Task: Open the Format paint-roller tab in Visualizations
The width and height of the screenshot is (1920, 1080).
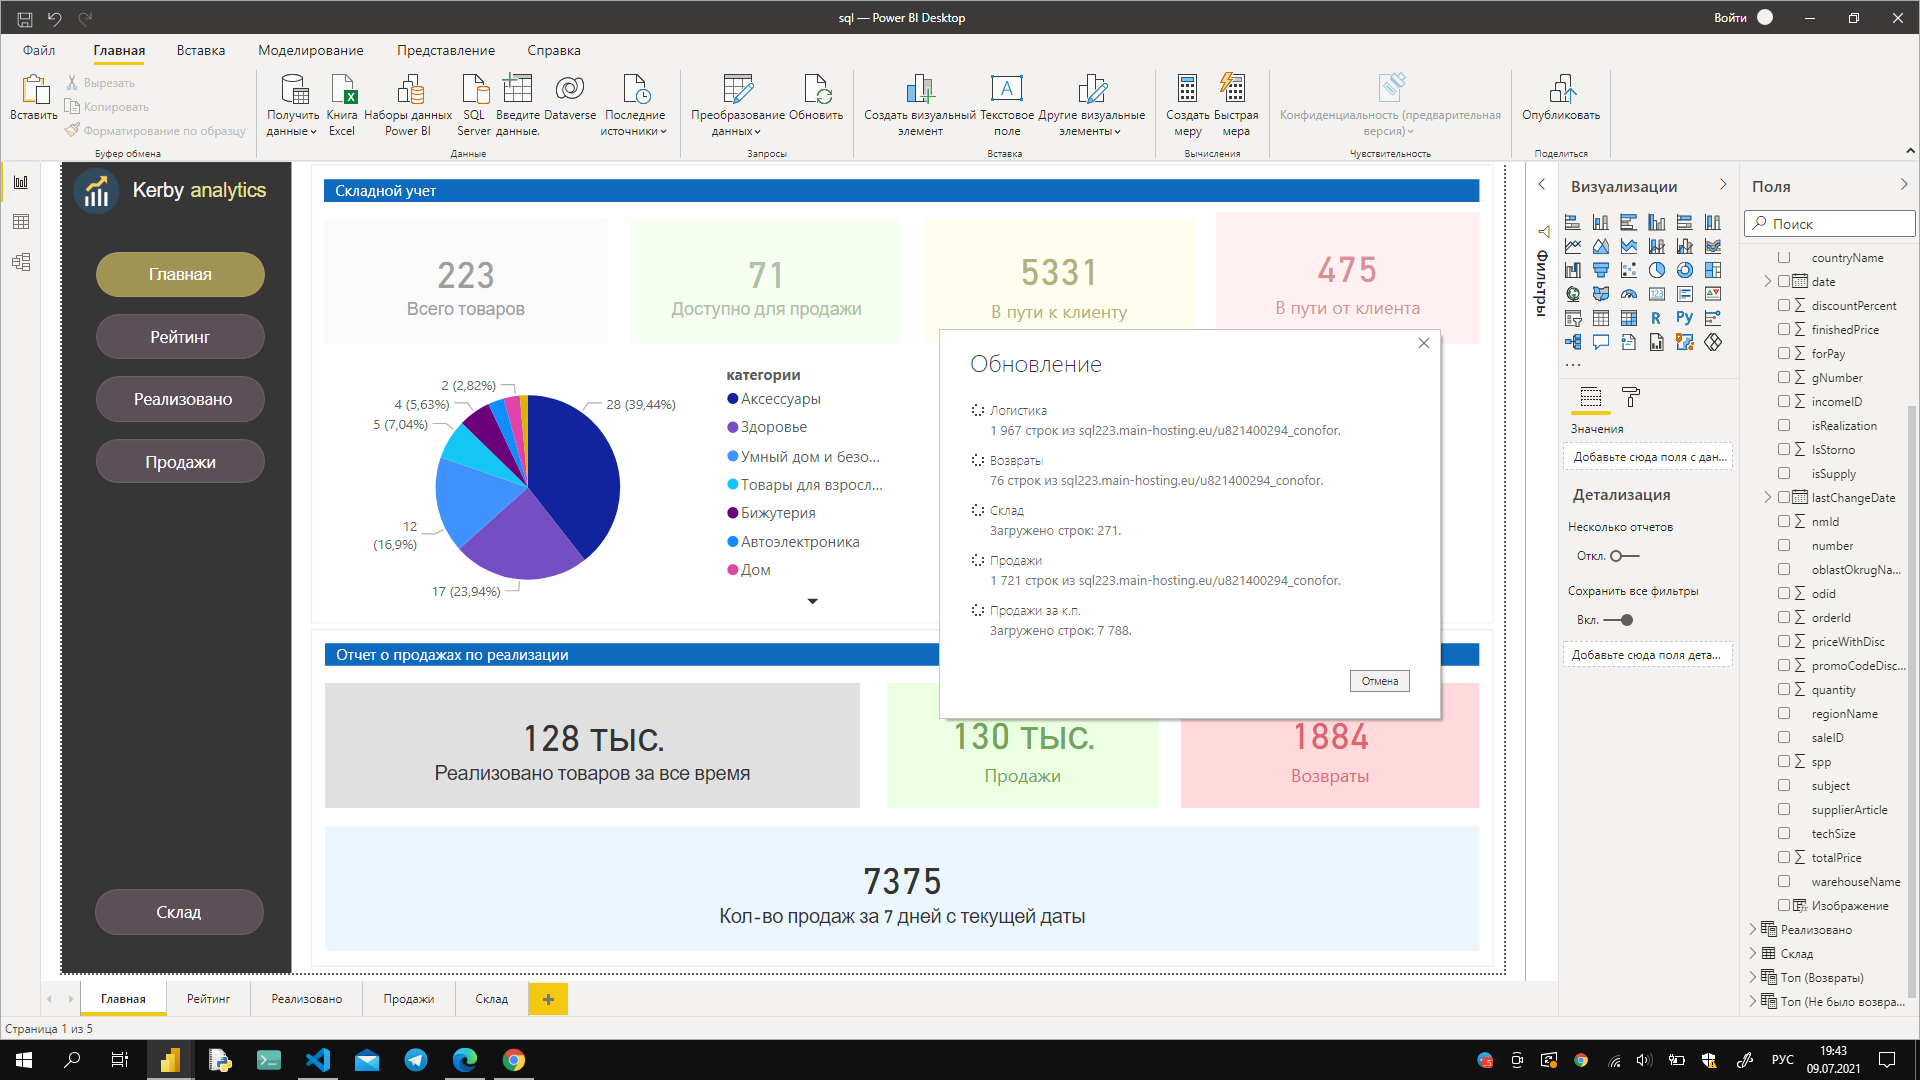Action: click(x=1631, y=397)
